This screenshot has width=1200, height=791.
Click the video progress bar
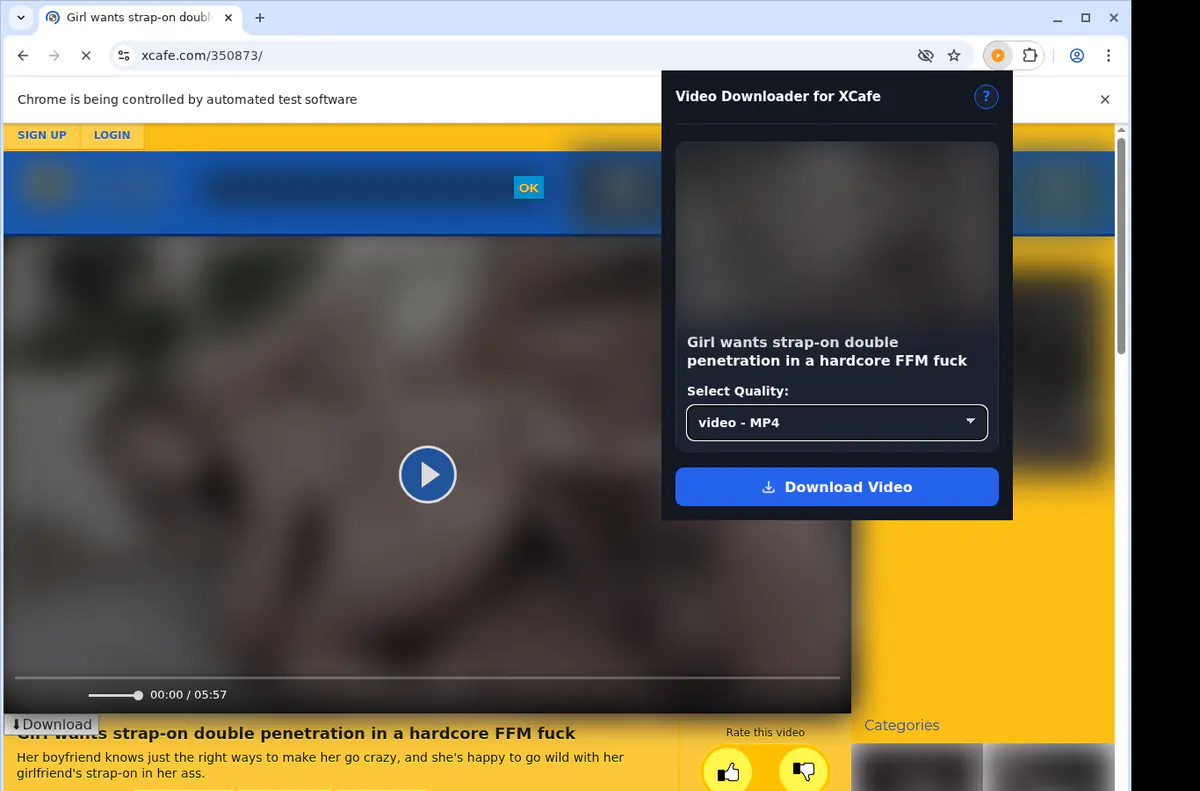pos(427,678)
